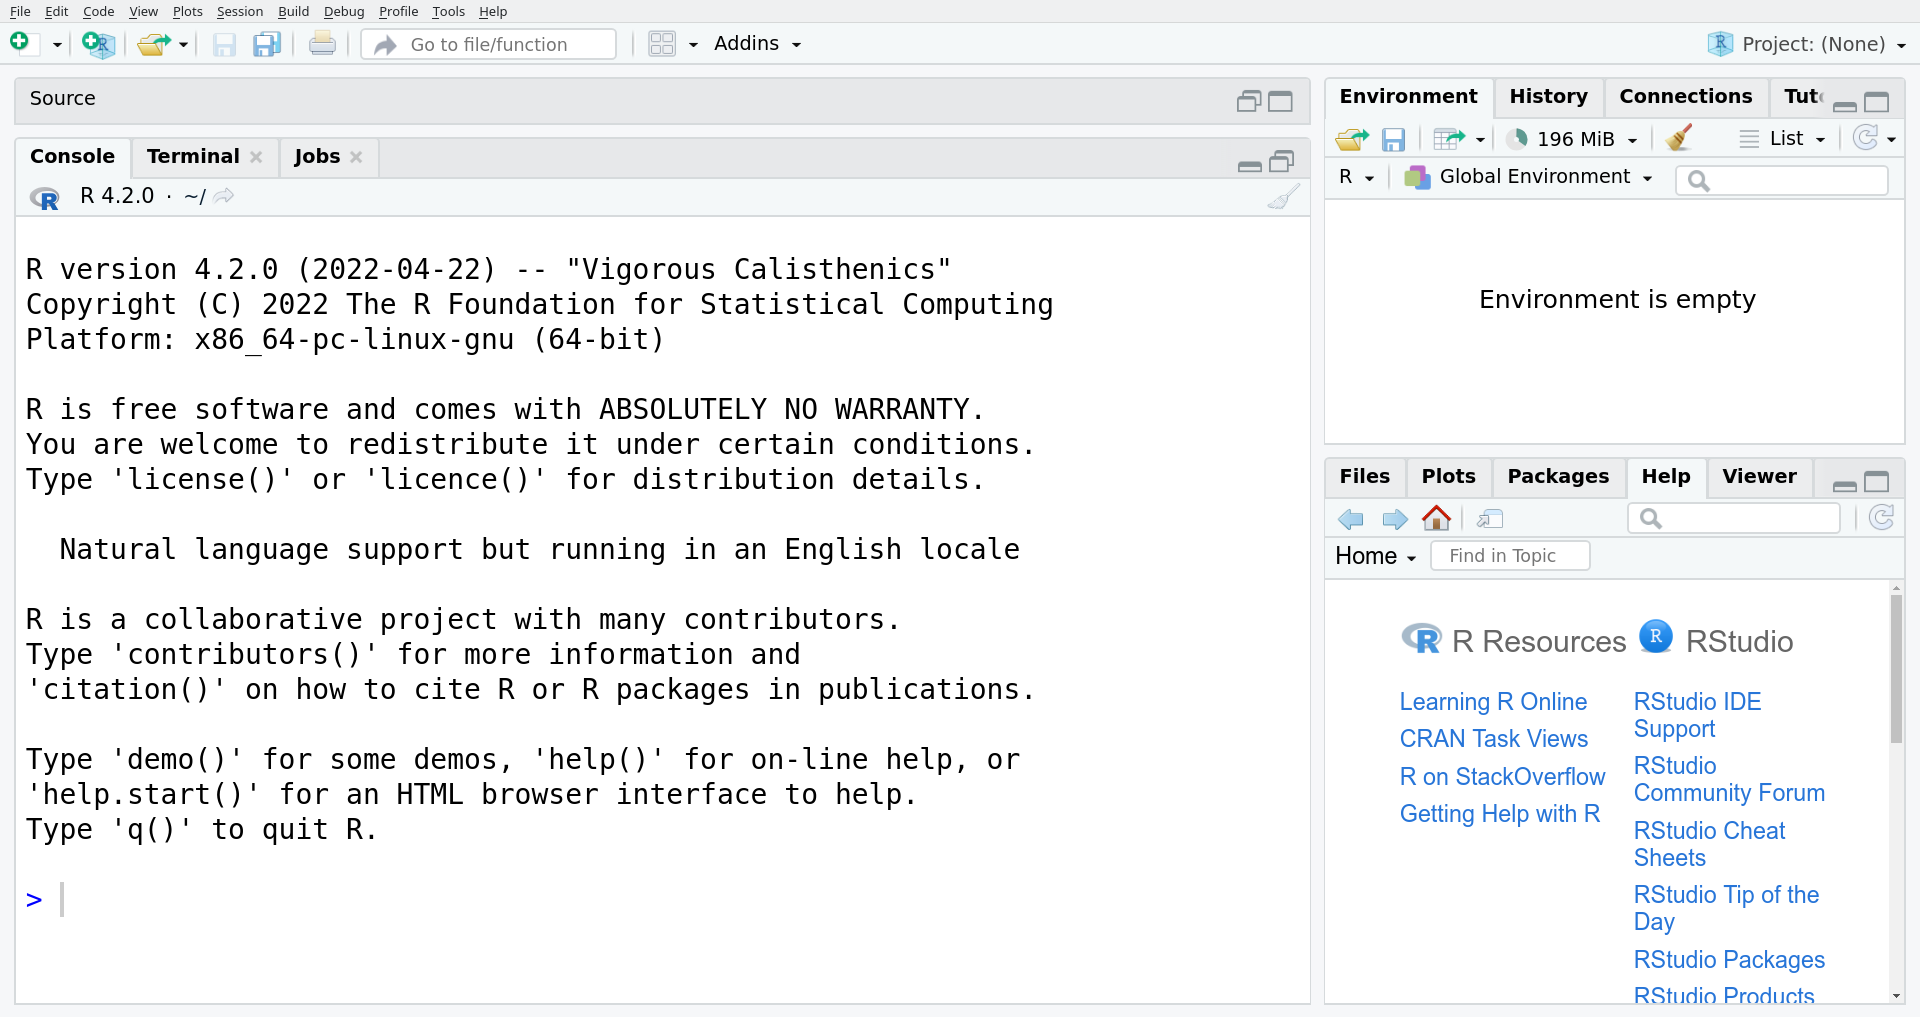Open the Addins dropdown
The image size is (1920, 1017).
tap(757, 44)
